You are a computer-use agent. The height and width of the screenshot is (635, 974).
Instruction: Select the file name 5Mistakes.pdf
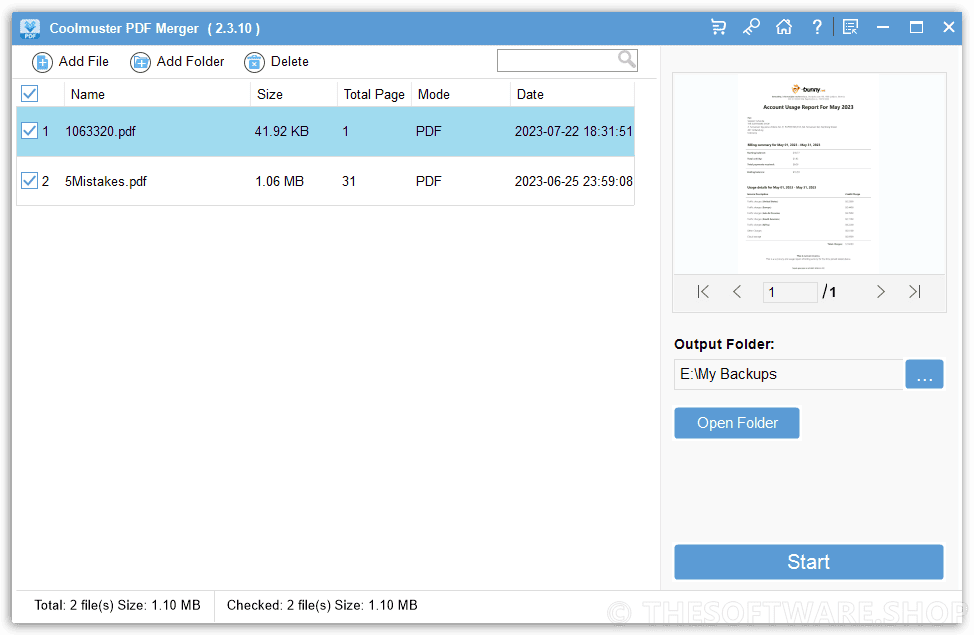106,181
